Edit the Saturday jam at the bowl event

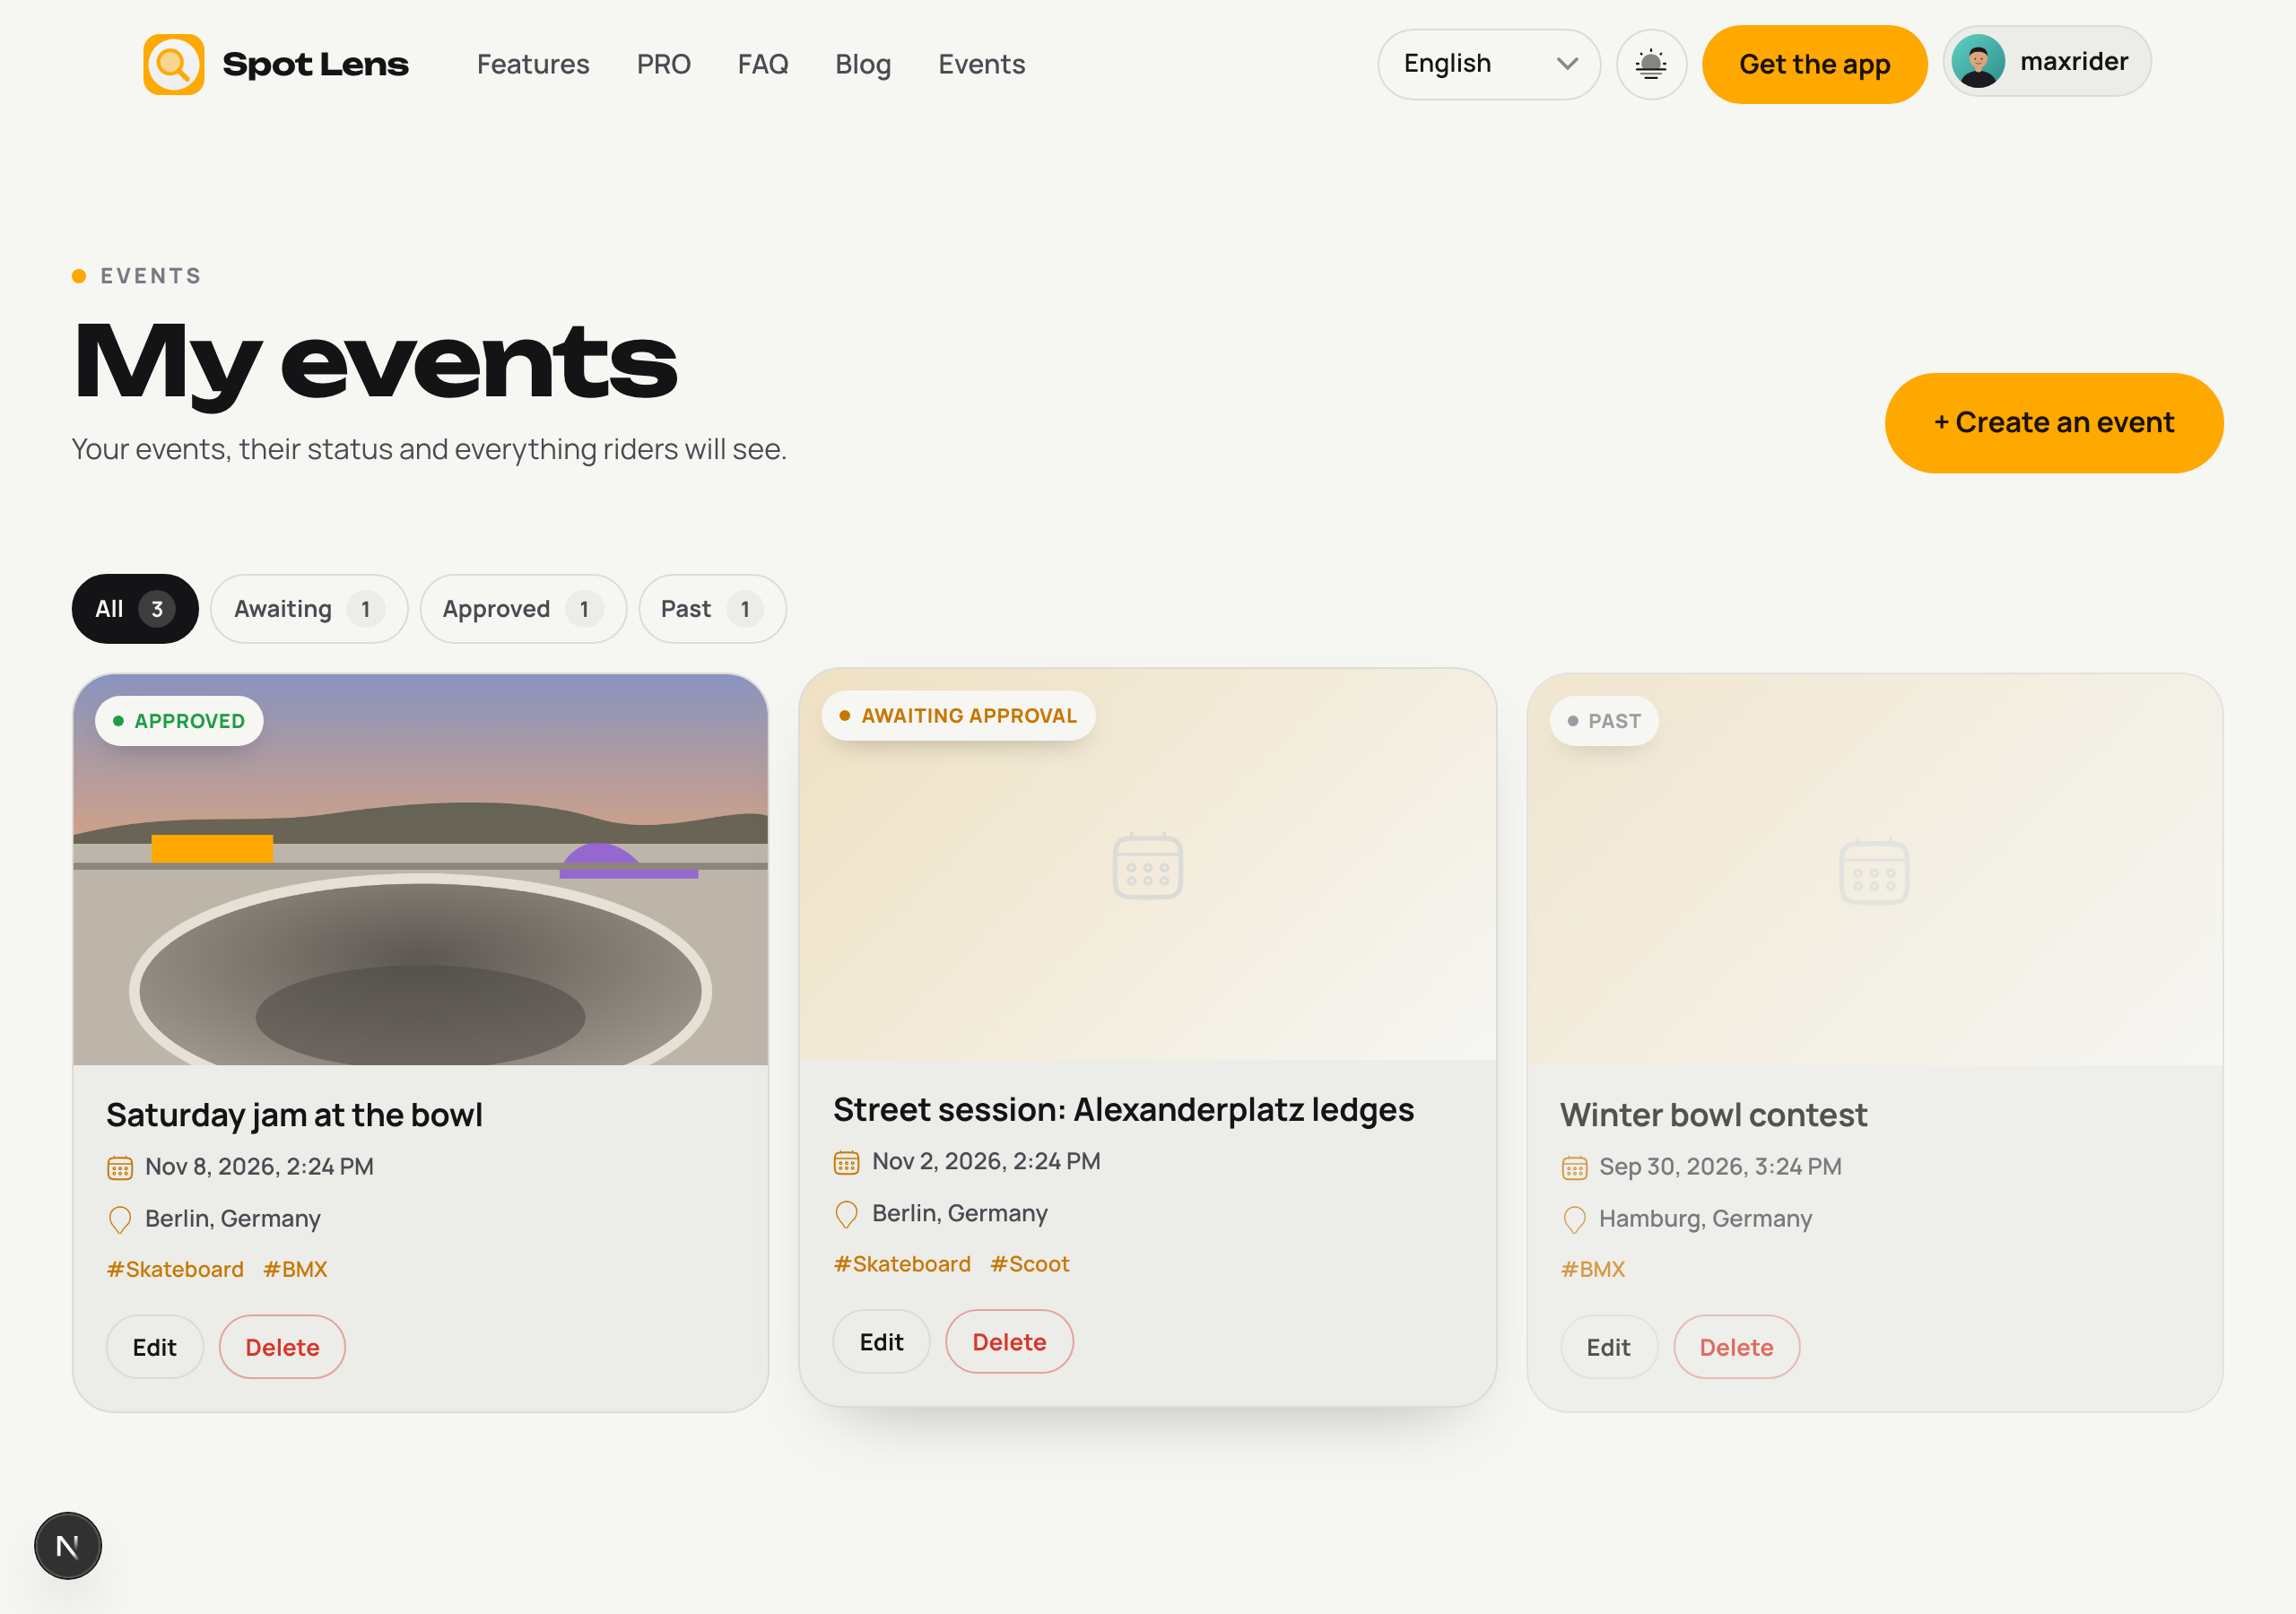155,1347
